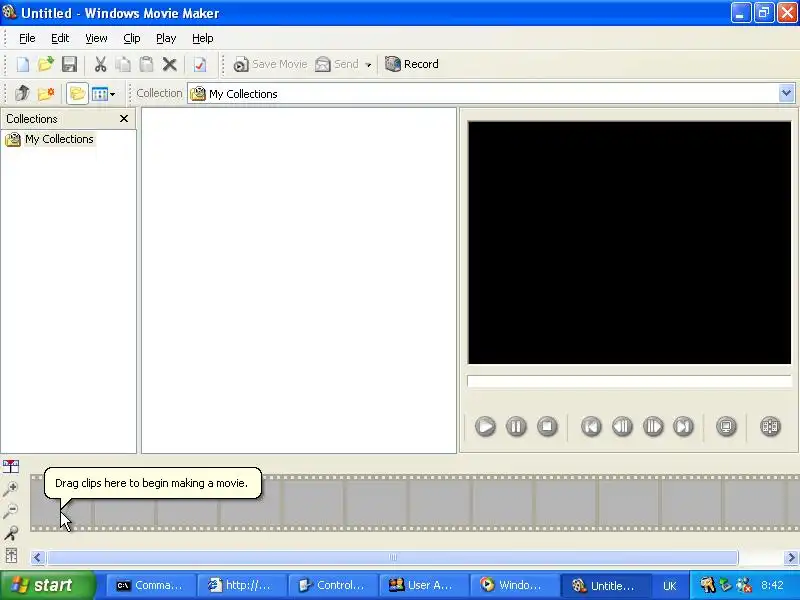Open the View menu
800x600 pixels.
coord(96,38)
